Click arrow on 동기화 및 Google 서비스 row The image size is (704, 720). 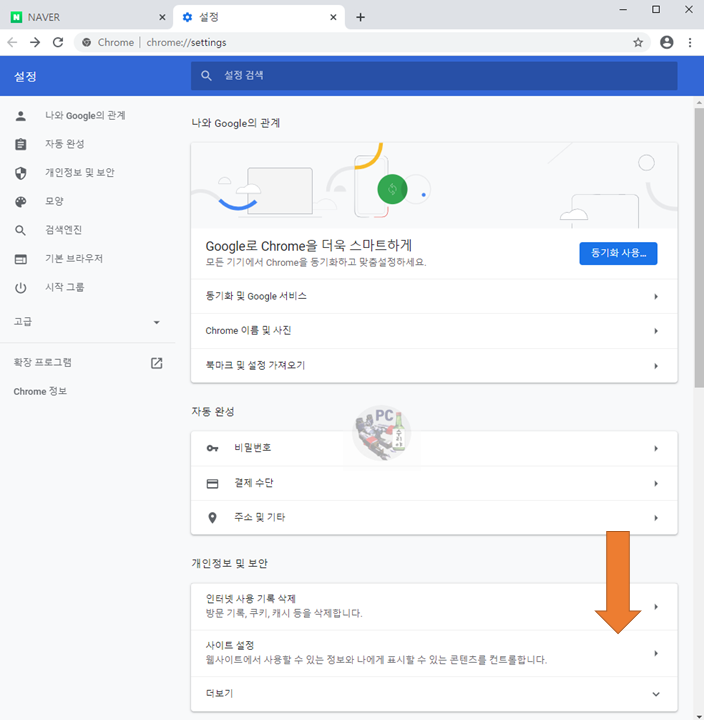click(x=656, y=297)
